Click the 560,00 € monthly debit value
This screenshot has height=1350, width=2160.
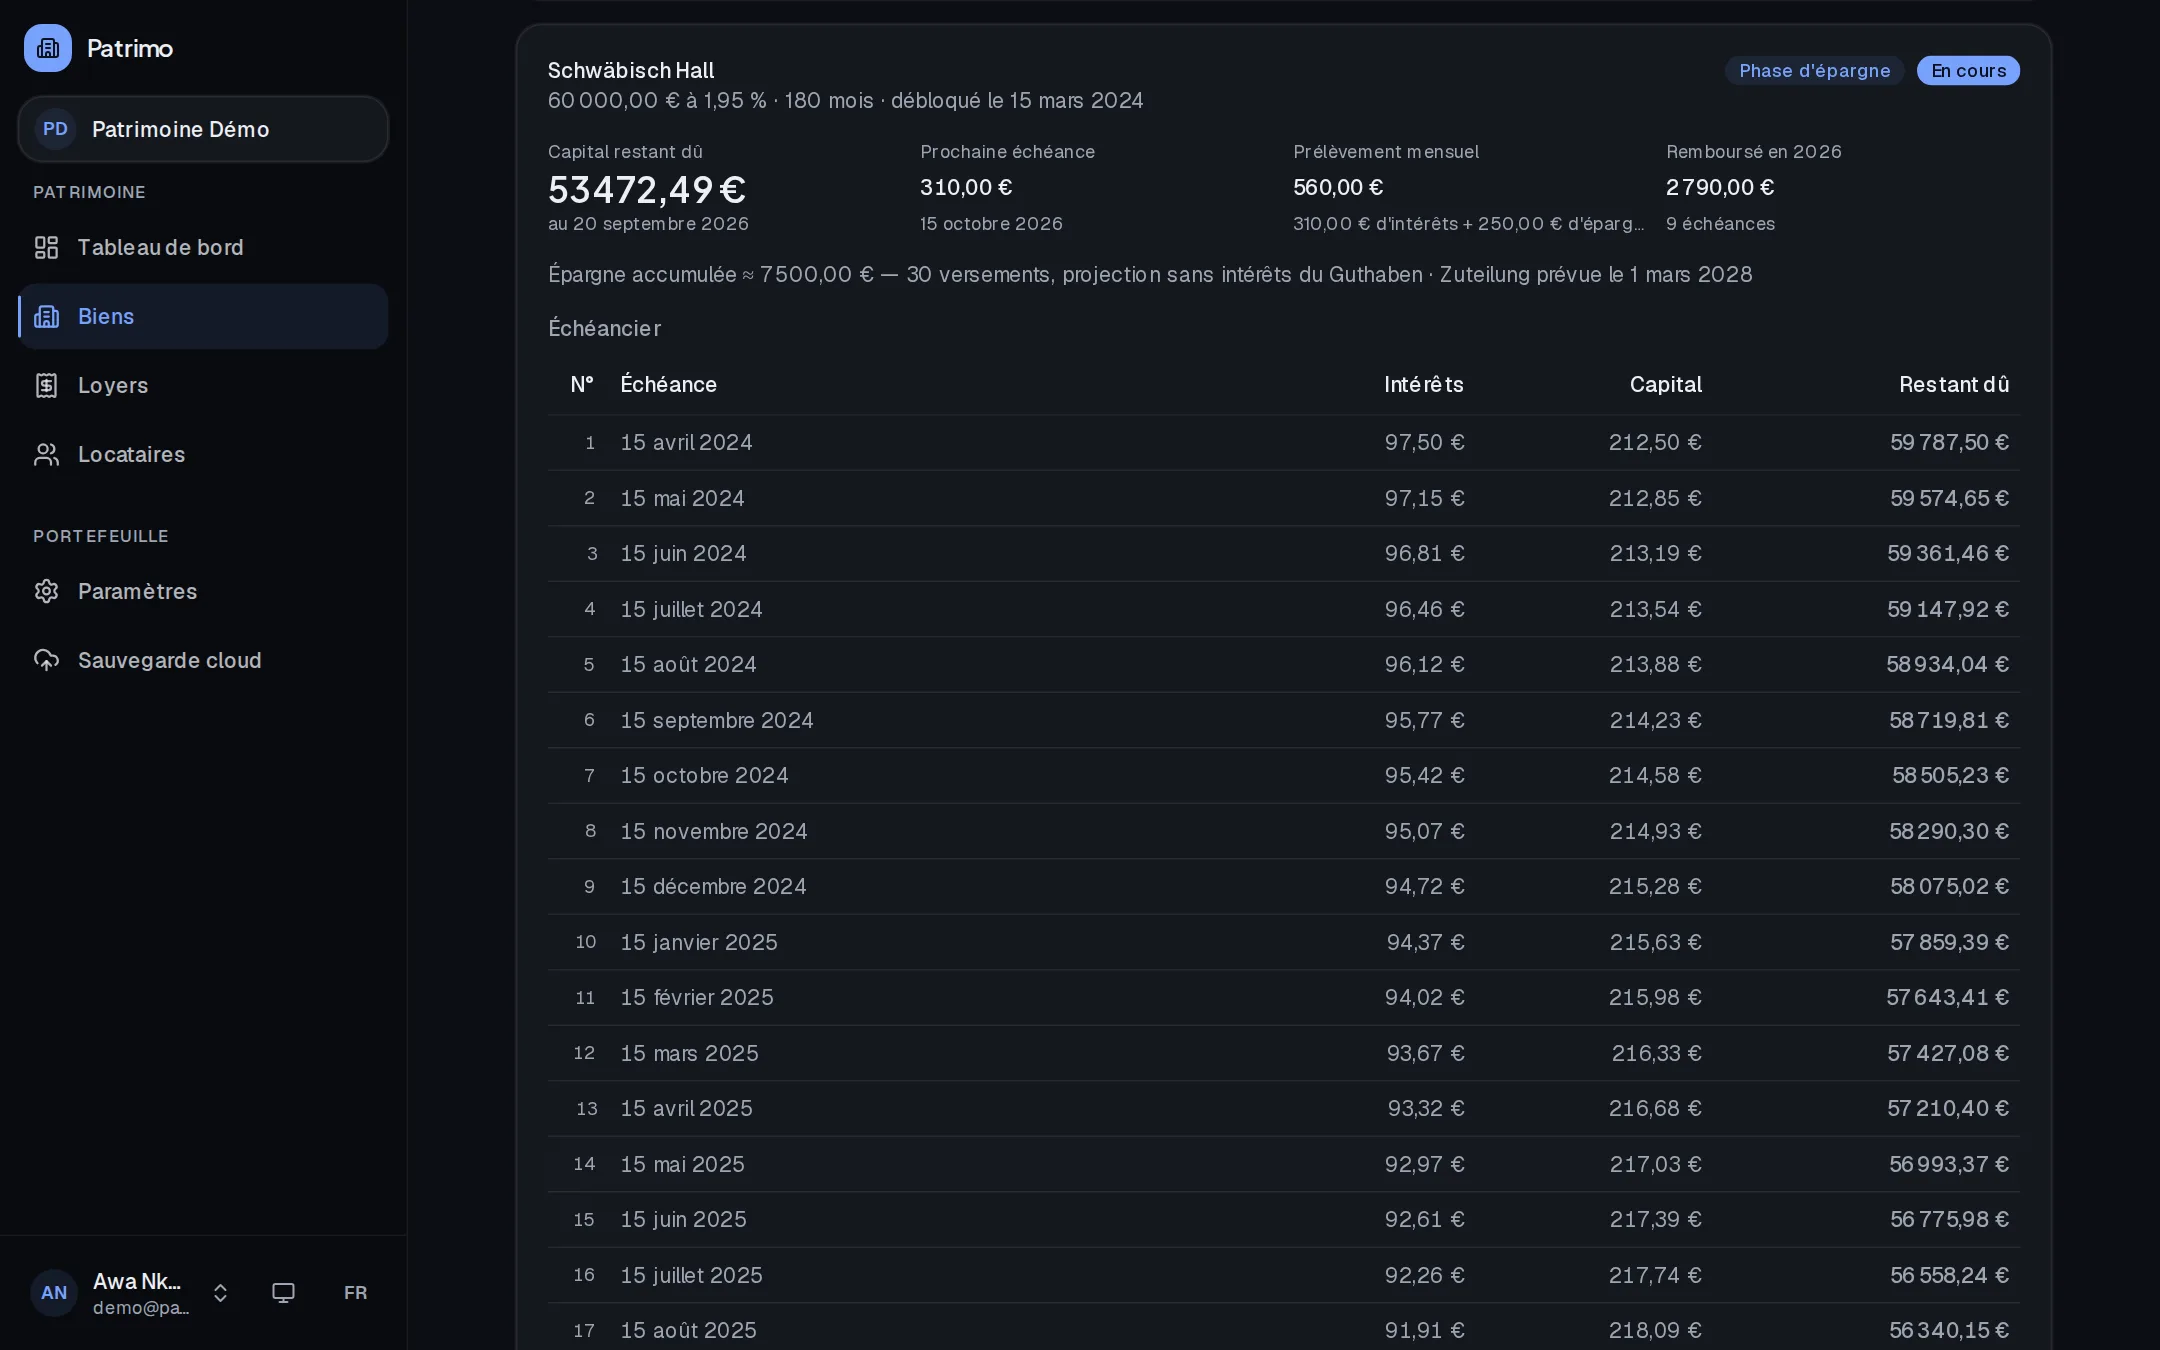[1338, 187]
